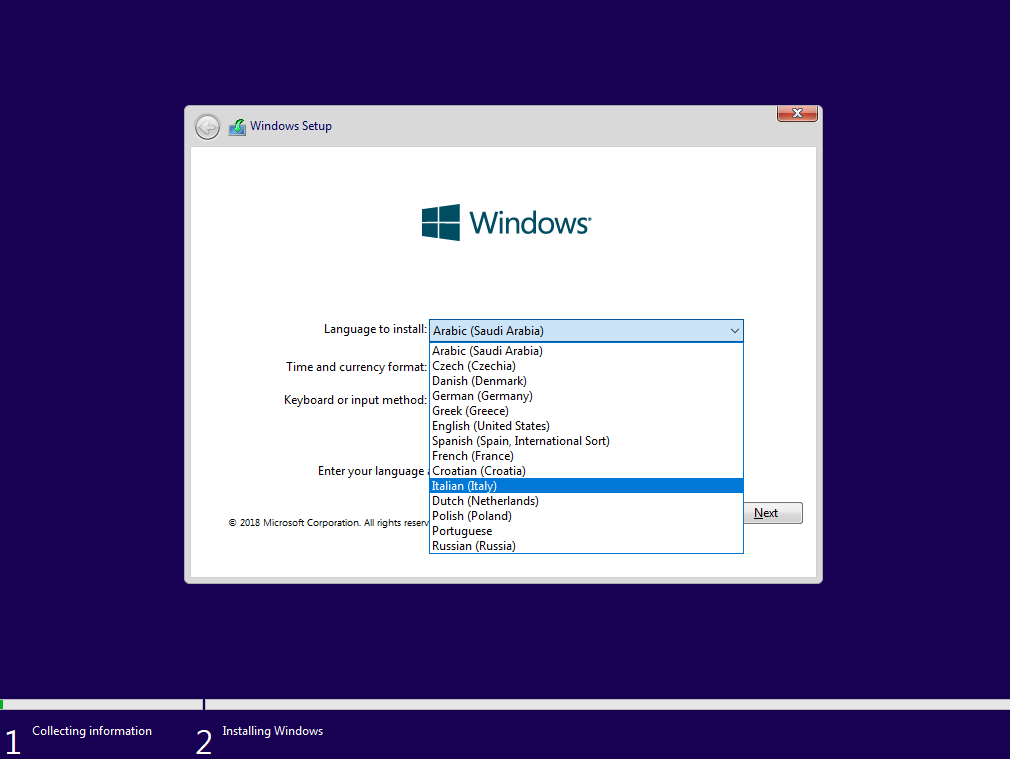Click the Microsoft Corporation copyright text
1010x759 pixels.
pyautogui.click(x=329, y=523)
